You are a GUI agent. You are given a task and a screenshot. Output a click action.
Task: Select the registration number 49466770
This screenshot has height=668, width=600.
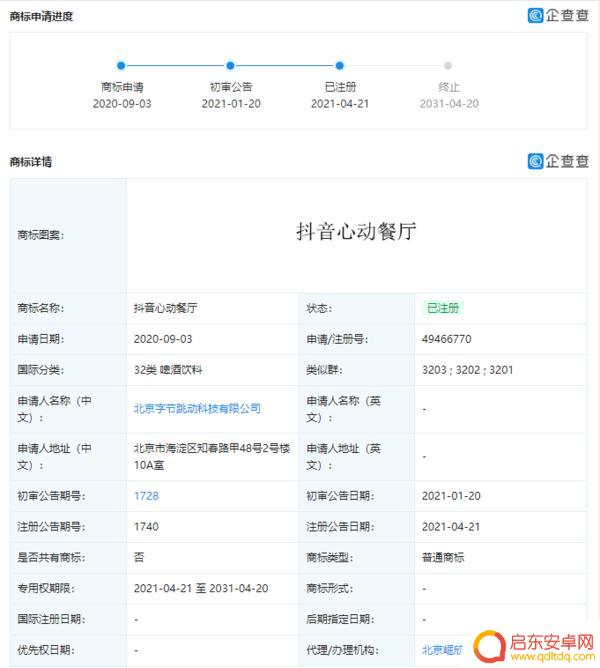(x=447, y=339)
